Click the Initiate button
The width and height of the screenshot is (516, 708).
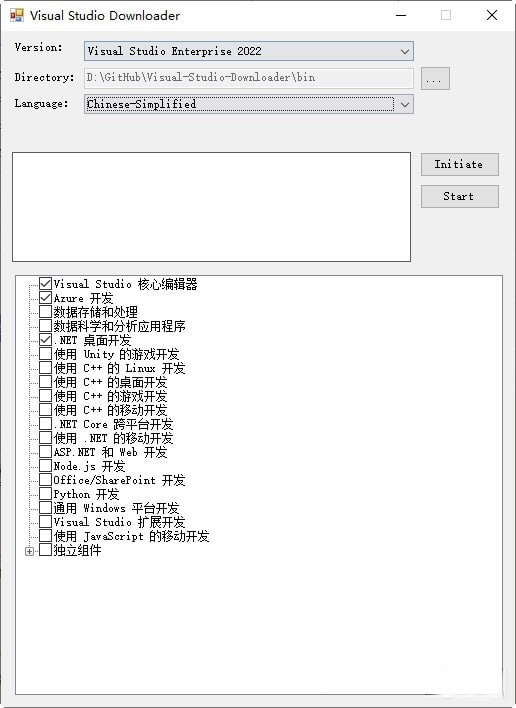(460, 164)
